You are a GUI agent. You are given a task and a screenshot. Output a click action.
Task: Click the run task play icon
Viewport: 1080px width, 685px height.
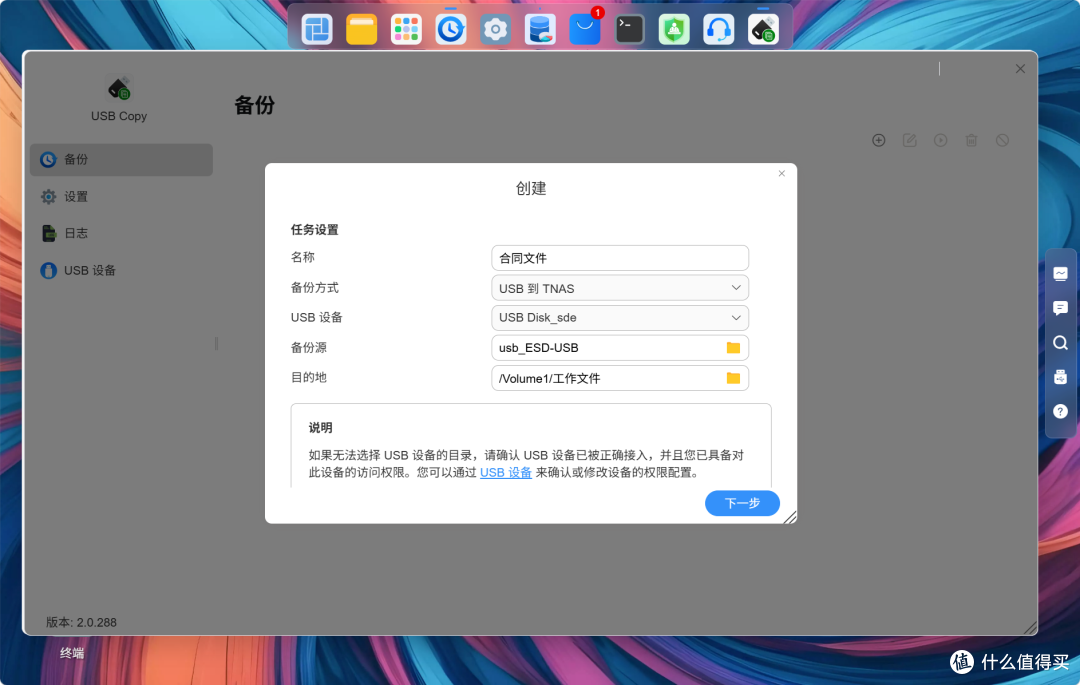[940, 140]
